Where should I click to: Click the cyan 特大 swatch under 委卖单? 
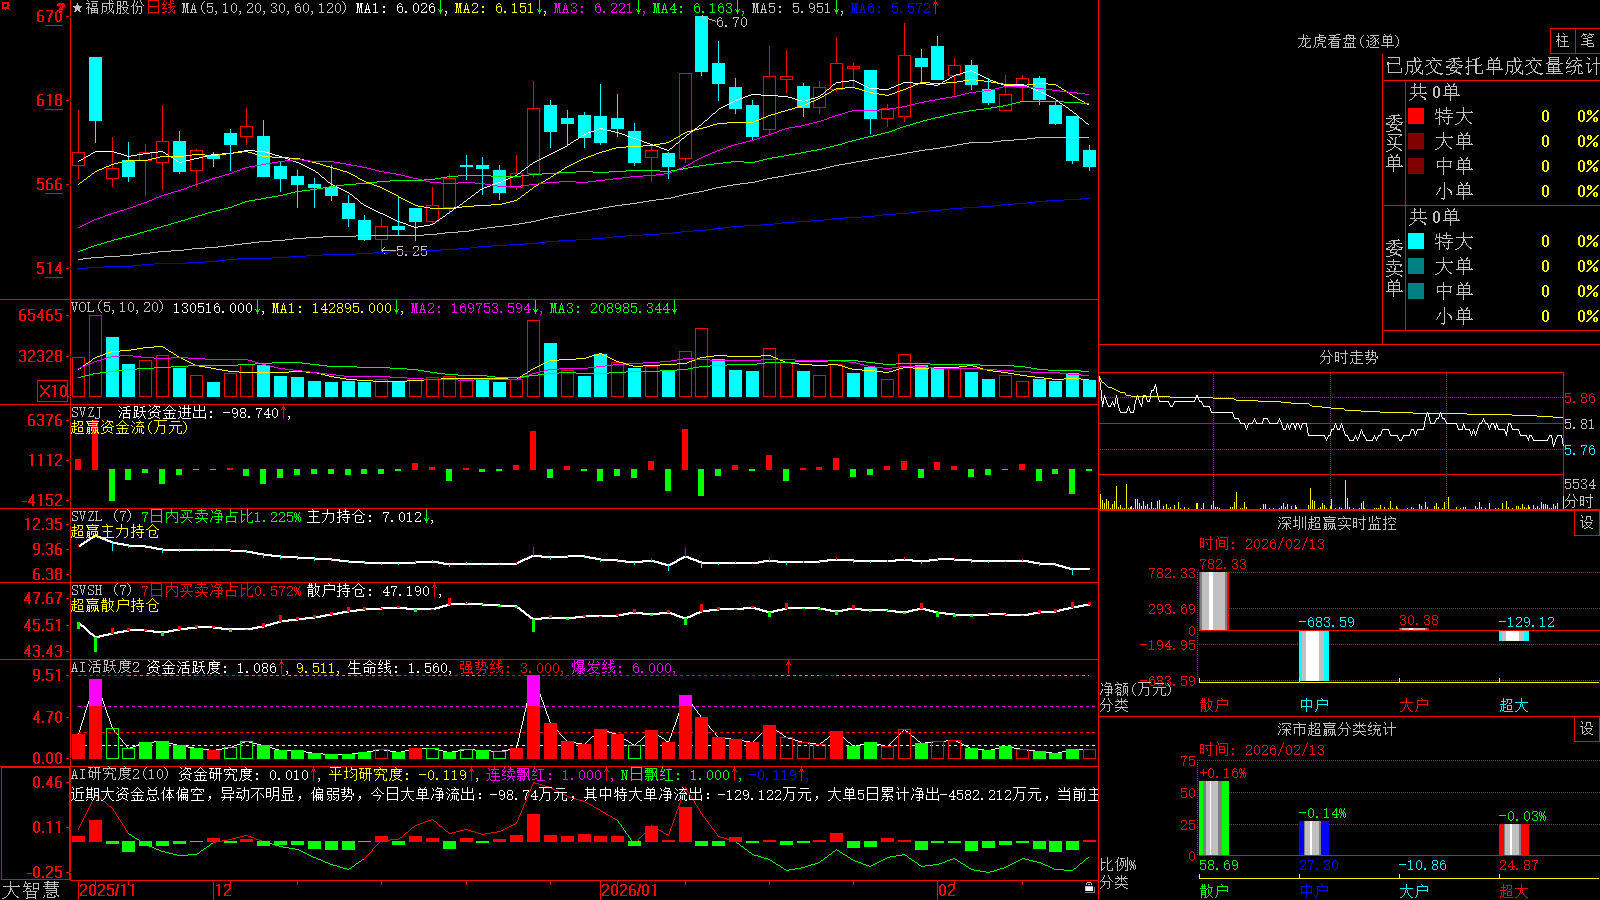1416,241
